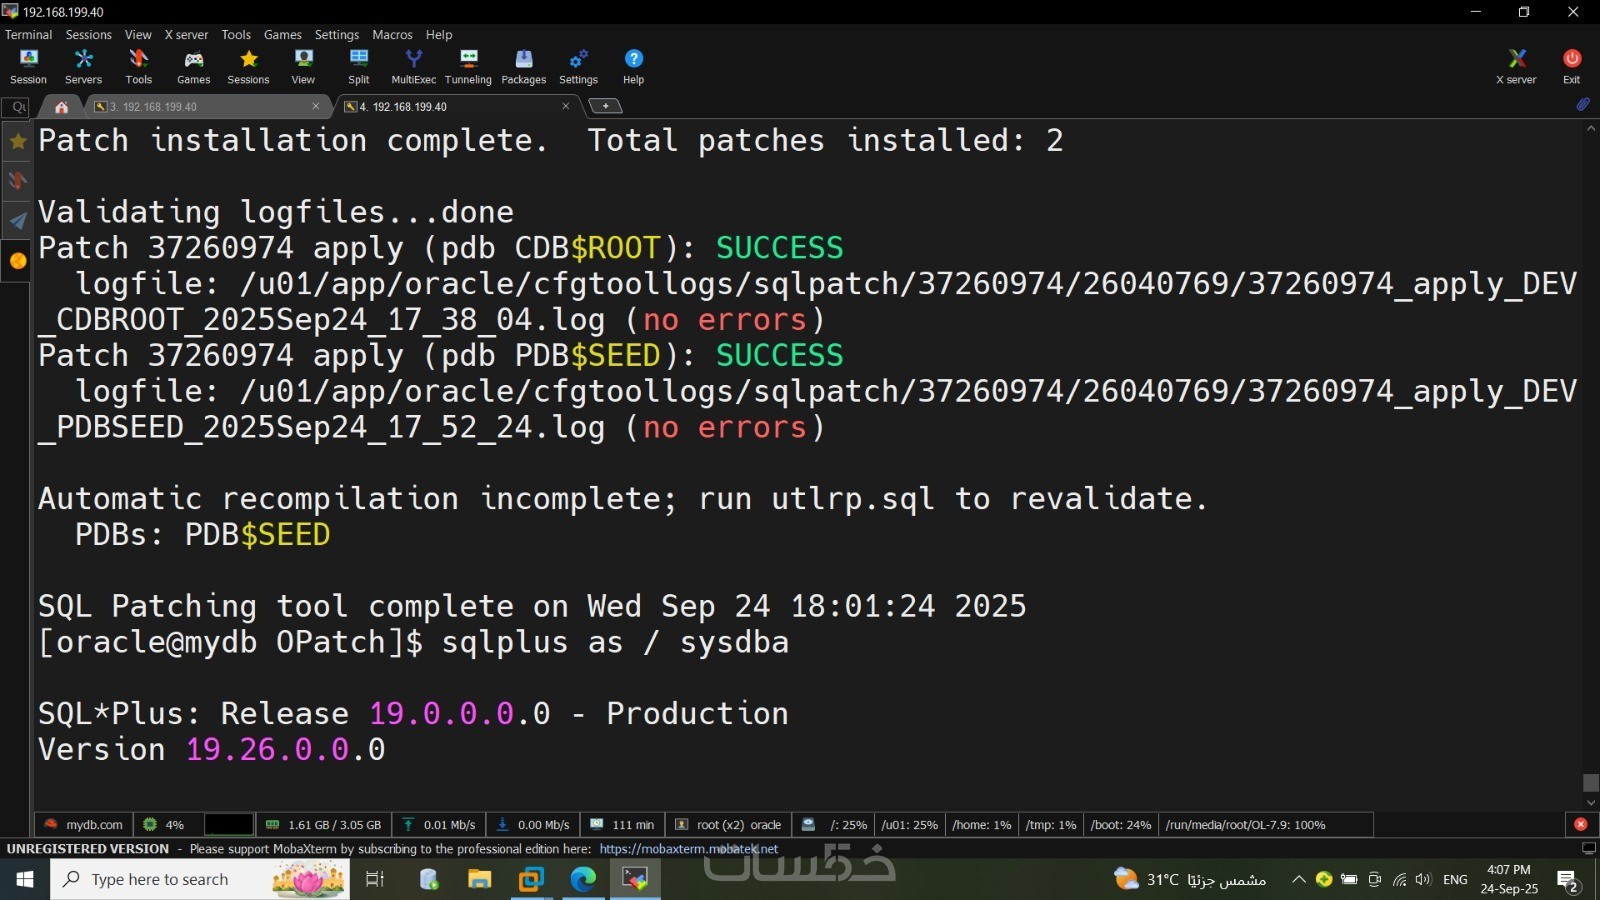Open the mobaxterm.mobatek.net link
Viewport: 1600px width, 900px height.
tap(688, 849)
